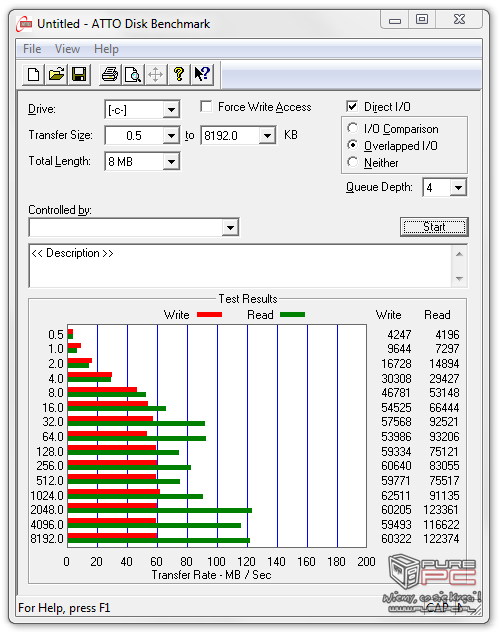
Task: Select the I/O Comparison radio option
Action: pyautogui.click(x=352, y=128)
